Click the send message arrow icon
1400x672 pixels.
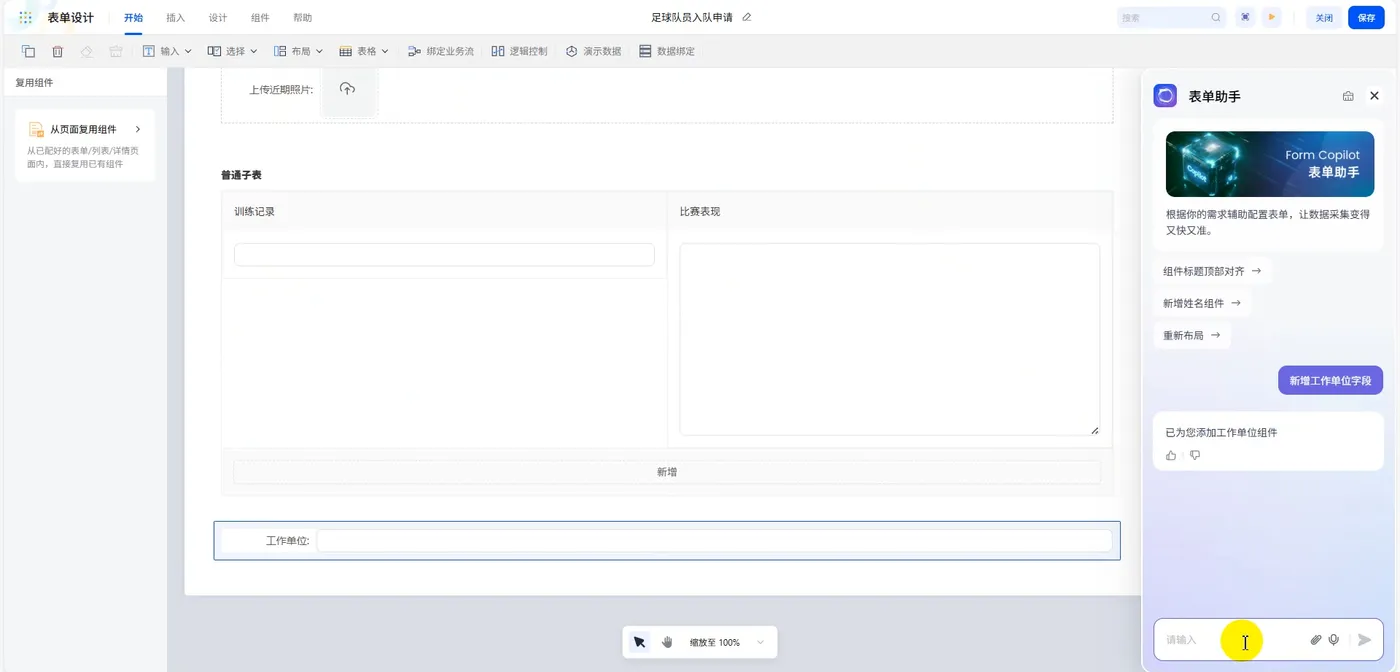click(x=1364, y=640)
